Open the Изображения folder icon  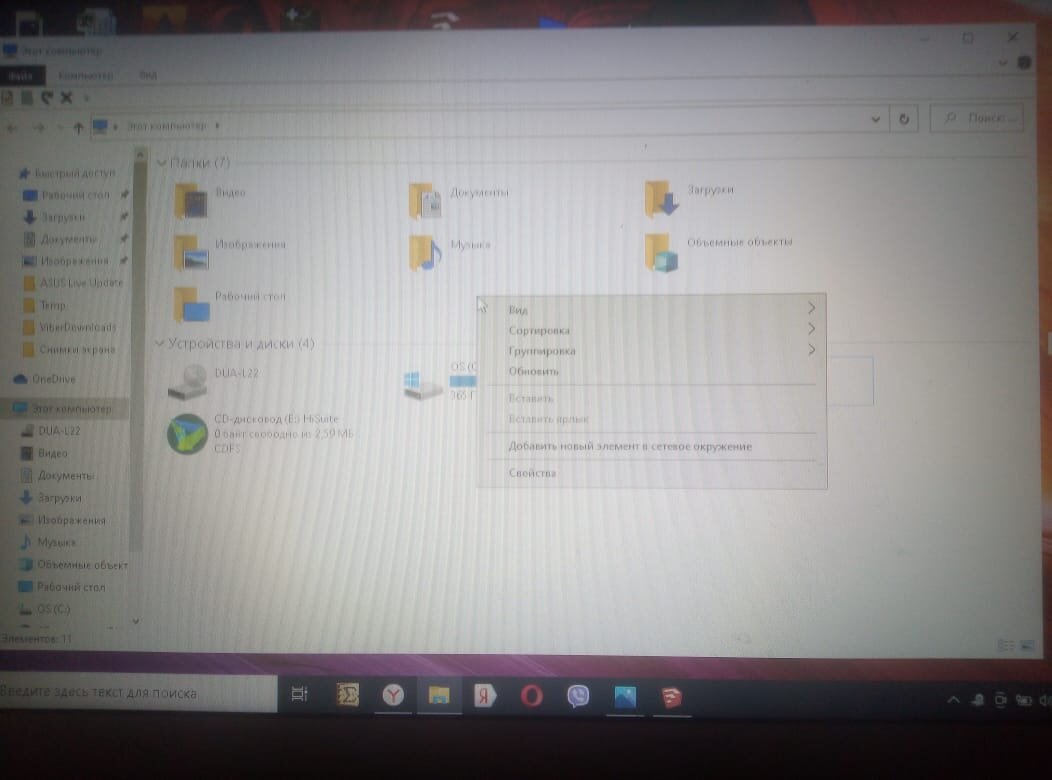[x=191, y=252]
